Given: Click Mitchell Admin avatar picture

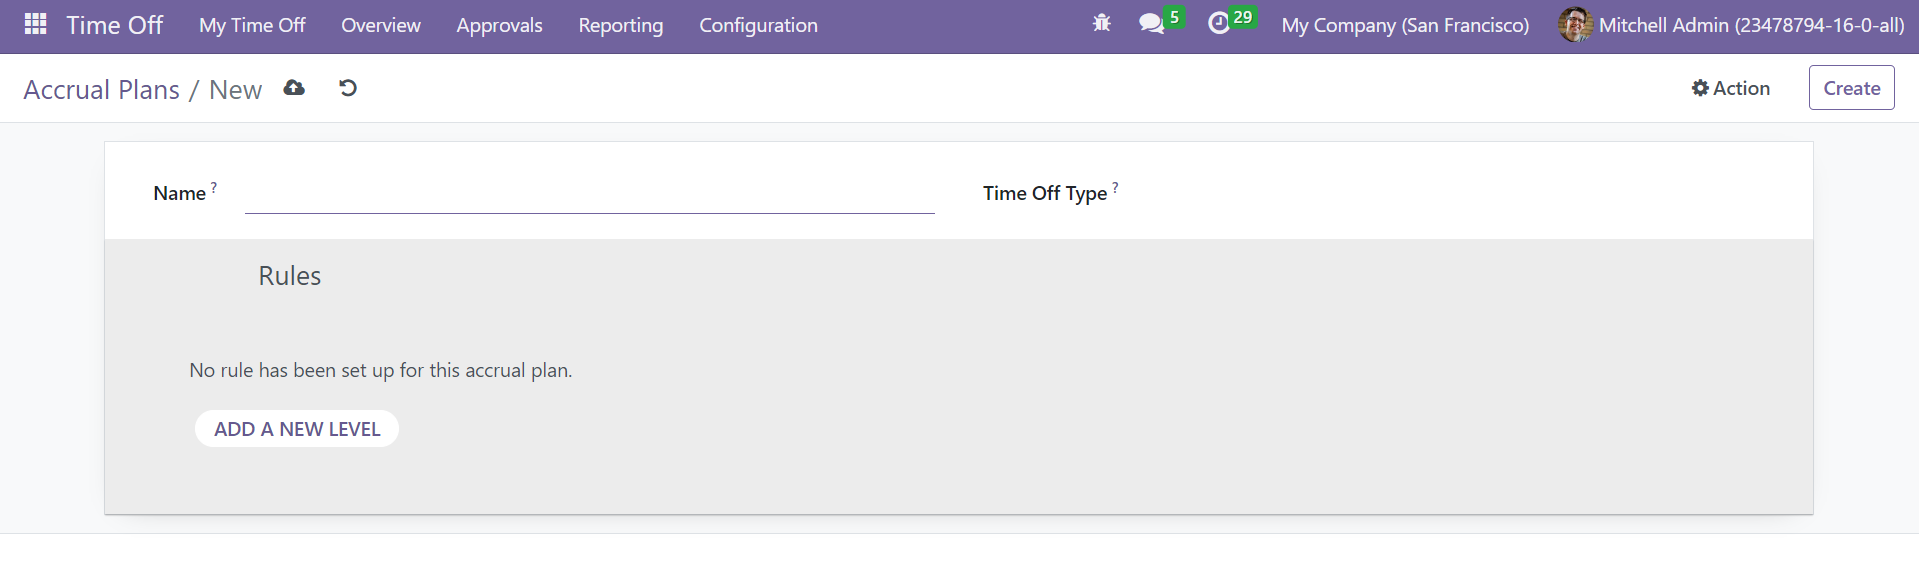Looking at the screenshot, I should (1575, 25).
